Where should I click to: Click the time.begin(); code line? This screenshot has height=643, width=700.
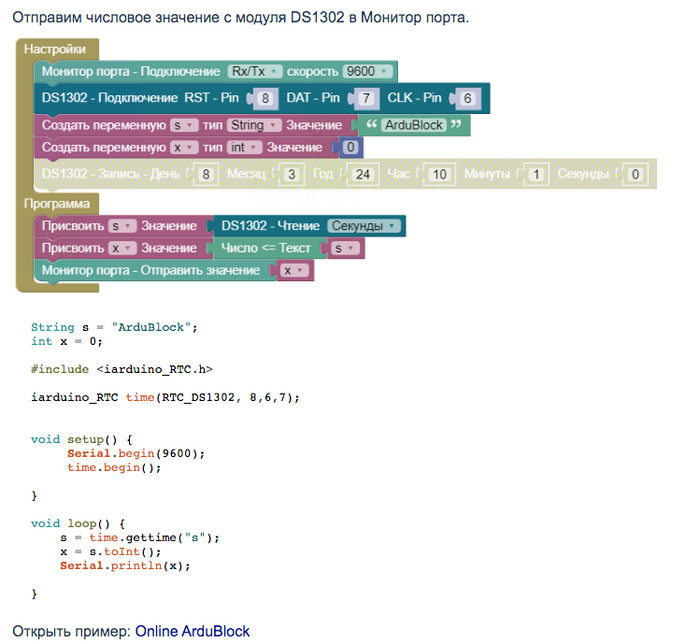114,468
